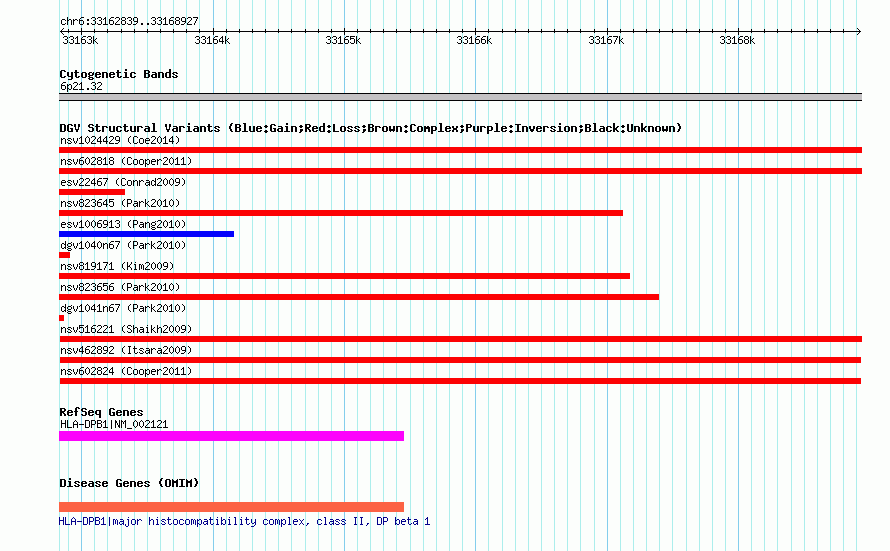890x551 pixels.
Task: Click the 6p21.32 band label
Action: [x=81, y=86]
